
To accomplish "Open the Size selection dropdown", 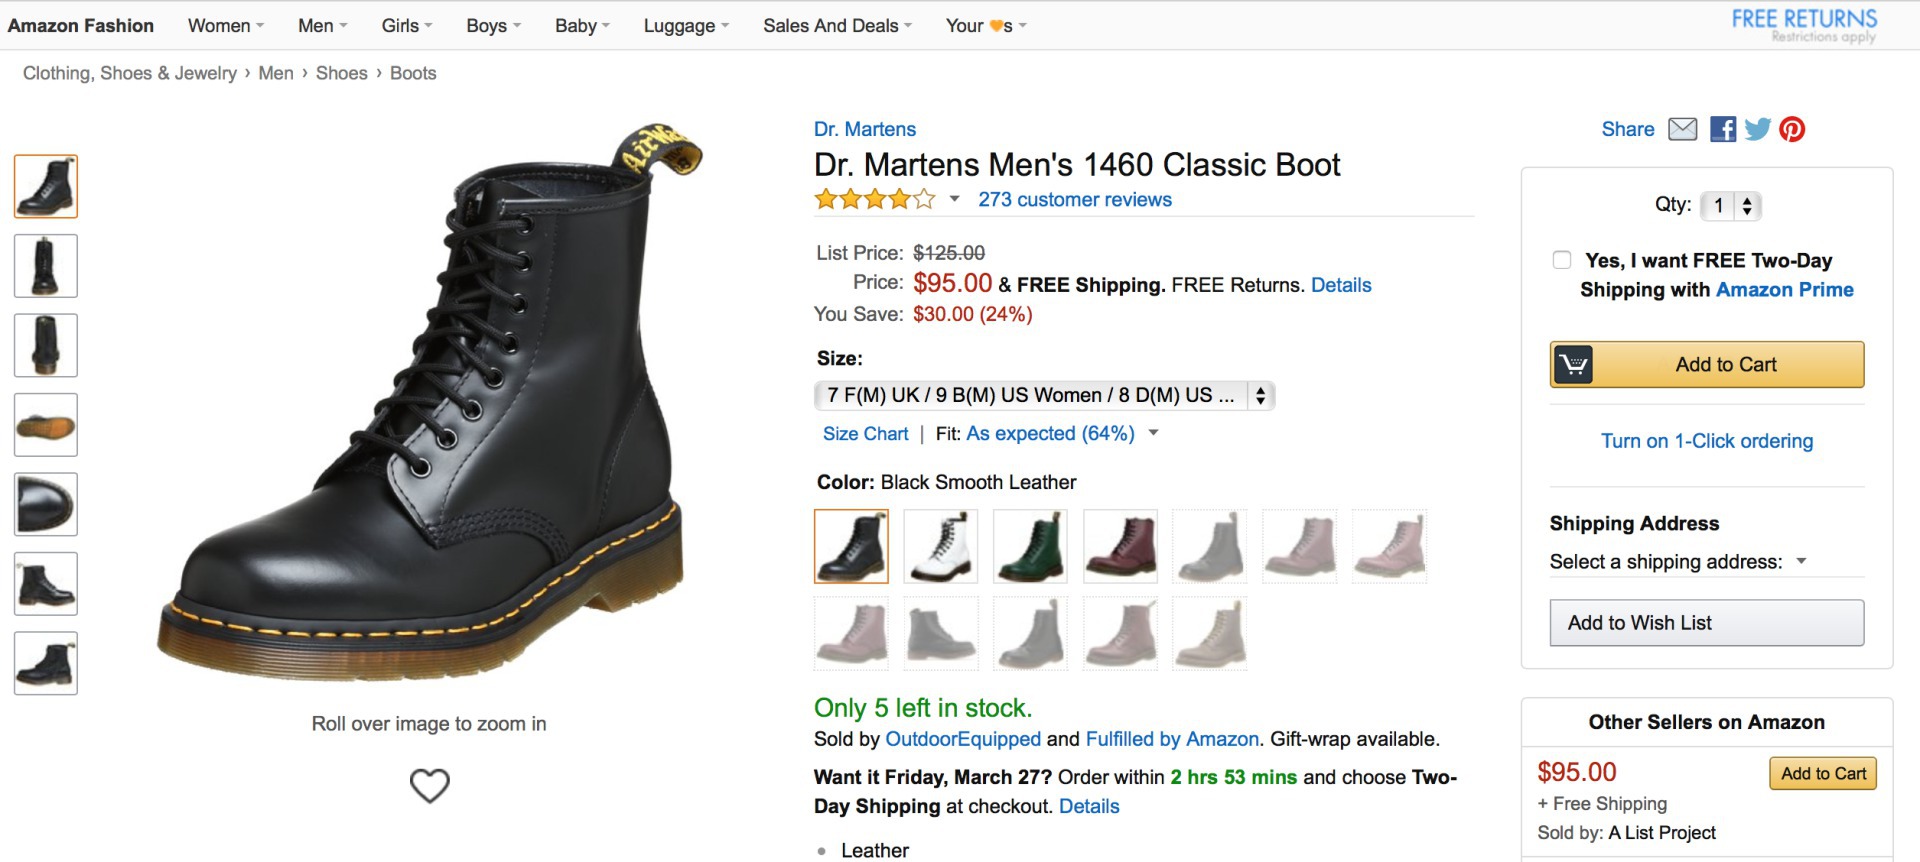I will click(1044, 395).
